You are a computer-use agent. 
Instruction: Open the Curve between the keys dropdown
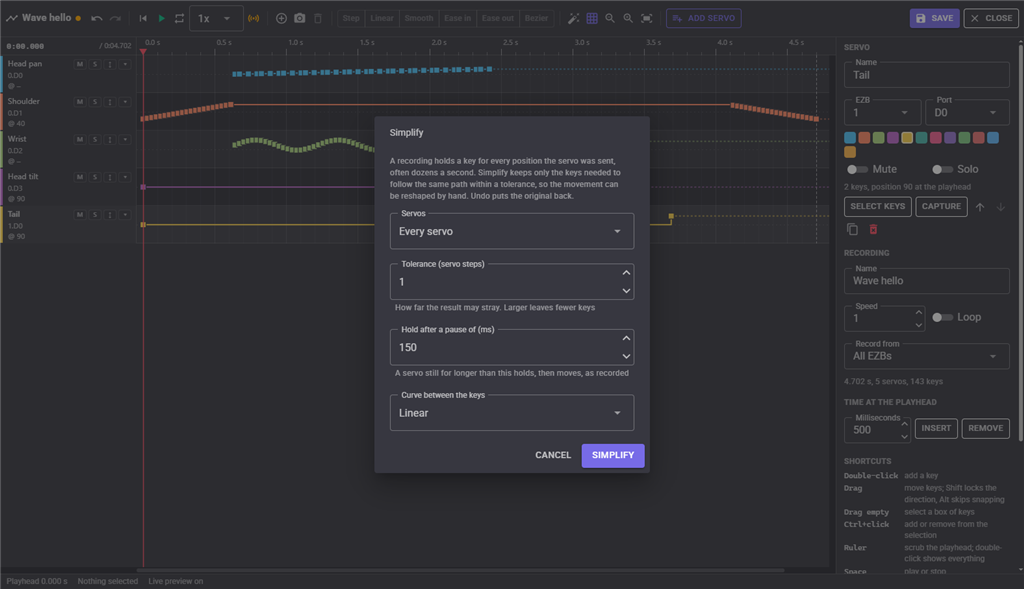(512, 413)
